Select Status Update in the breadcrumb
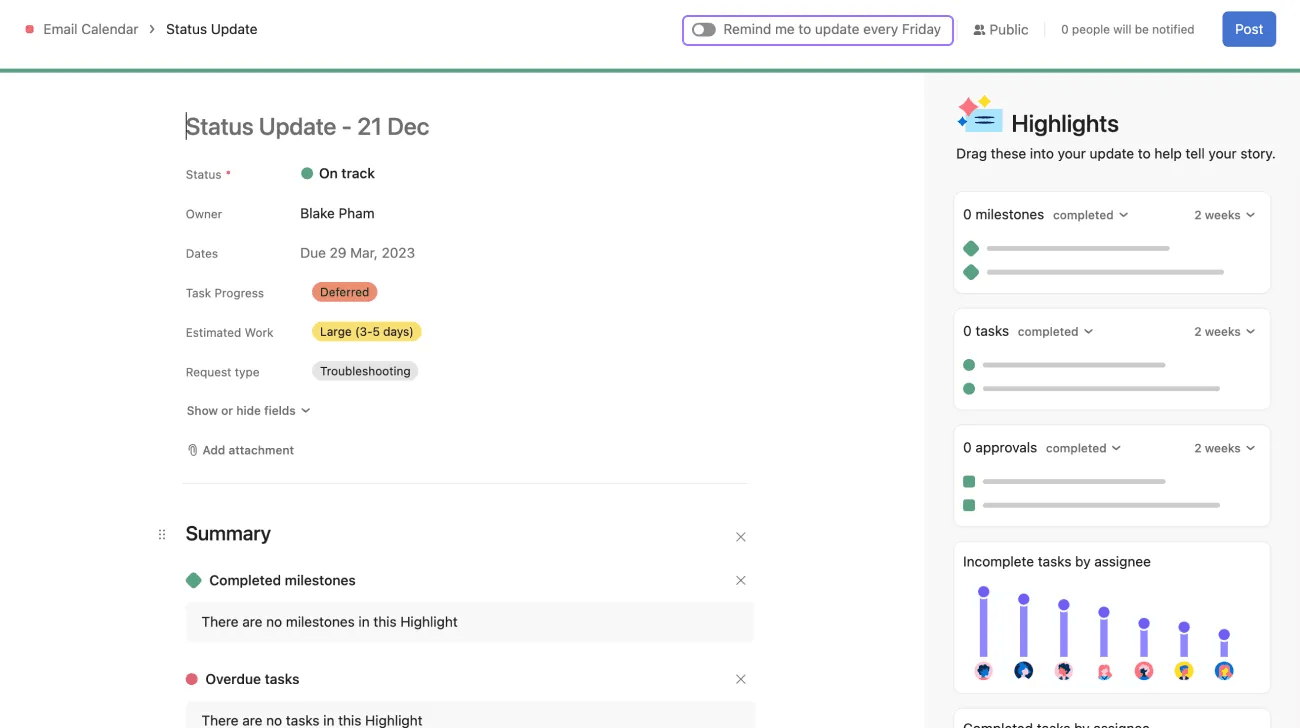The image size is (1300, 728). (211, 29)
